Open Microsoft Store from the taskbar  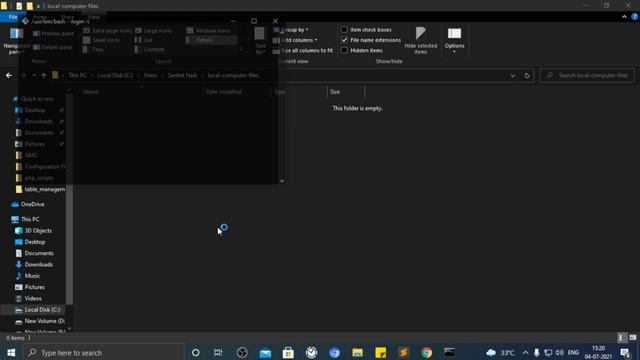tap(288, 352)
